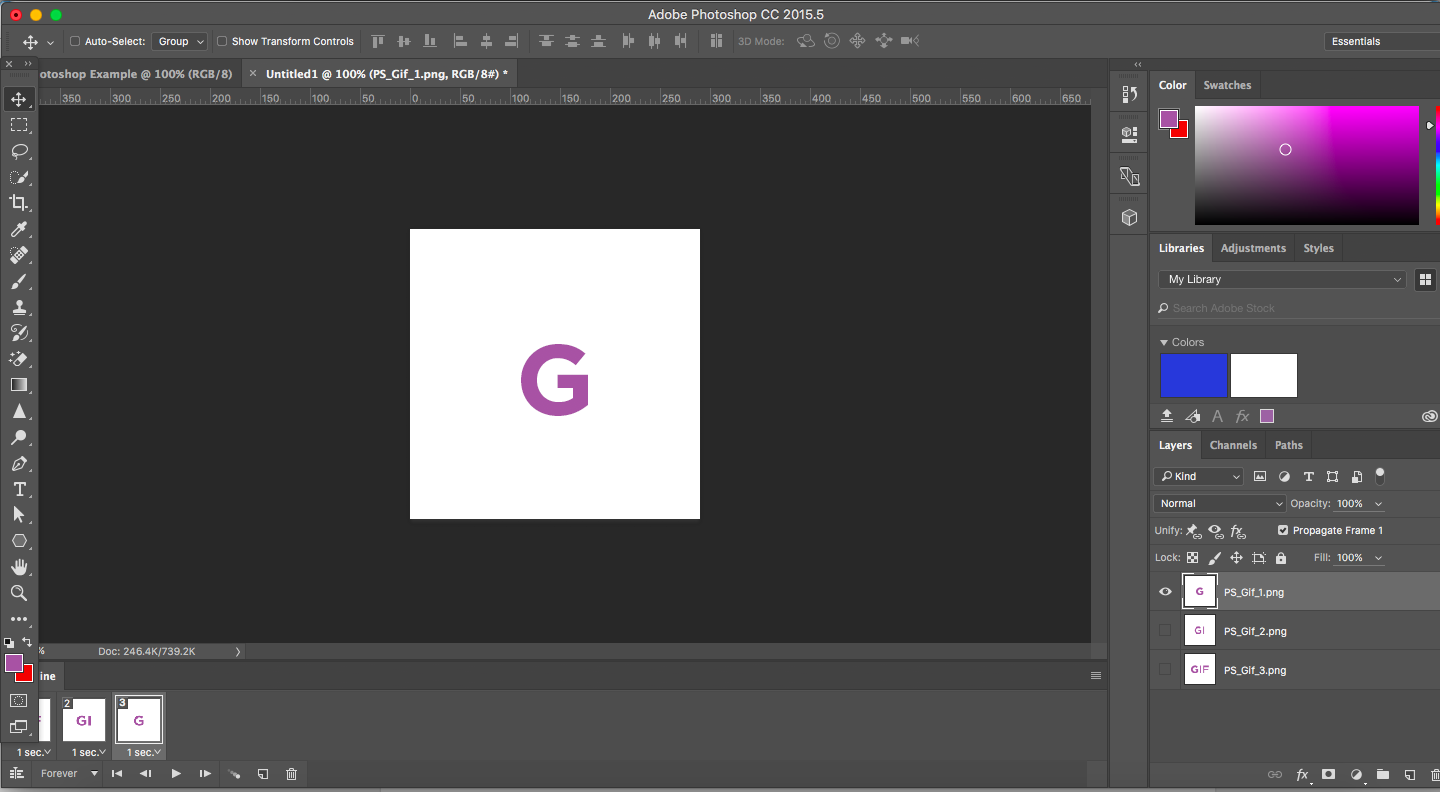
Task: Select the Quick Selection tool
Action: 19,177
